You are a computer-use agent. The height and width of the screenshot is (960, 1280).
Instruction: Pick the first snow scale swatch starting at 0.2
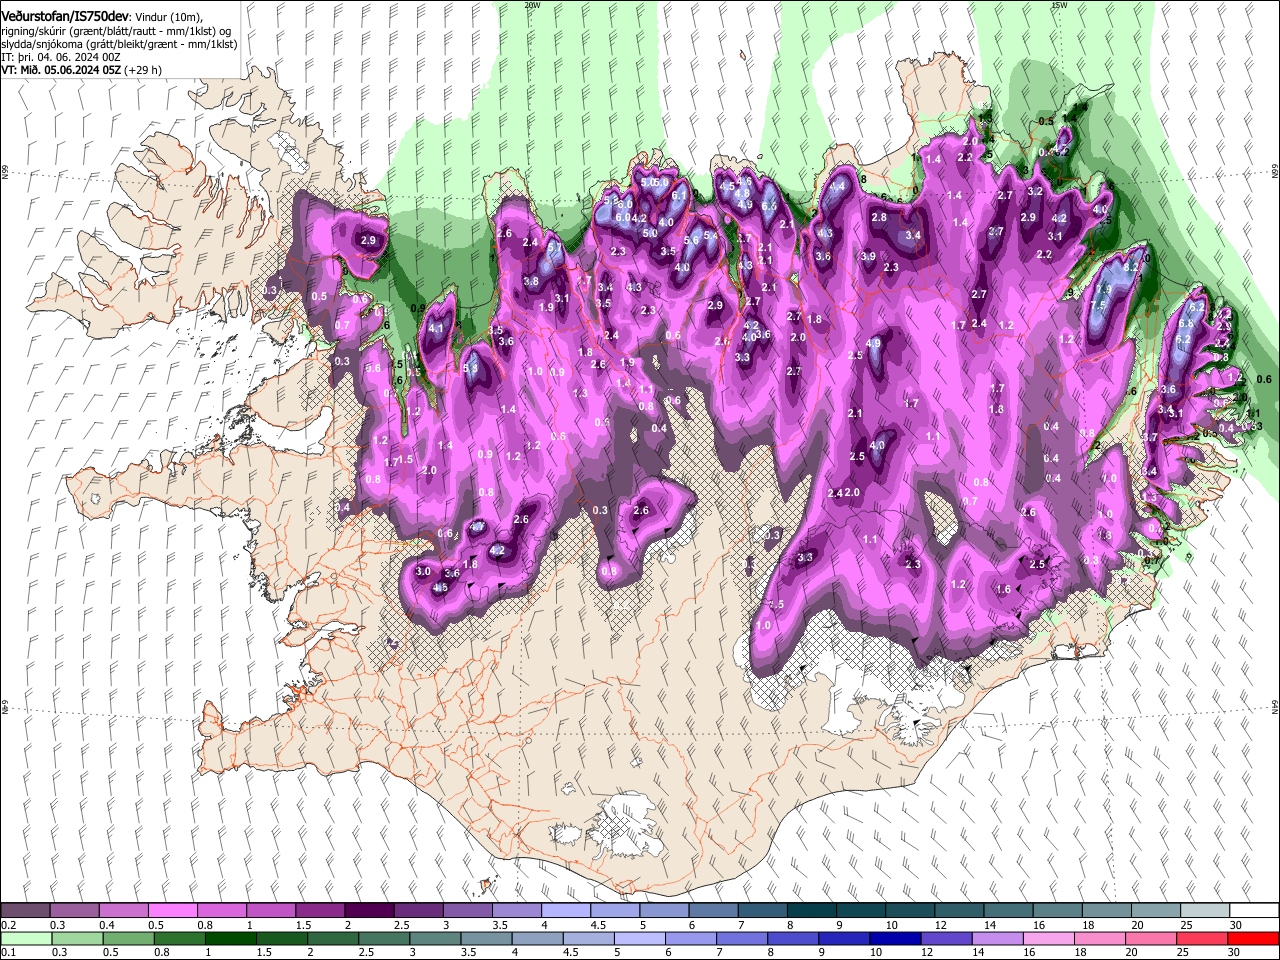(x=25, y=911)
